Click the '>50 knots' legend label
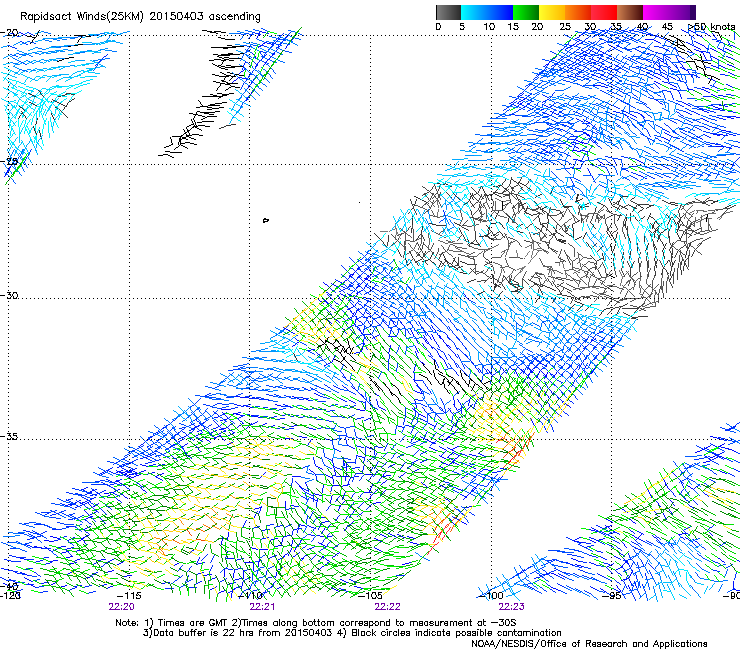 [x=712, y=27]
